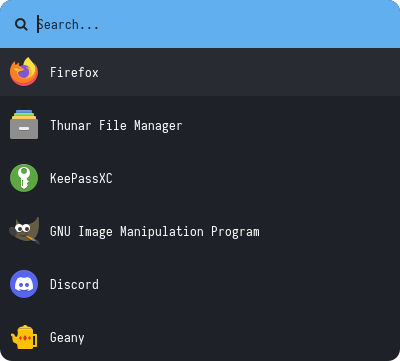Click the green KeePassXC key icon

[x=24, y=178]
